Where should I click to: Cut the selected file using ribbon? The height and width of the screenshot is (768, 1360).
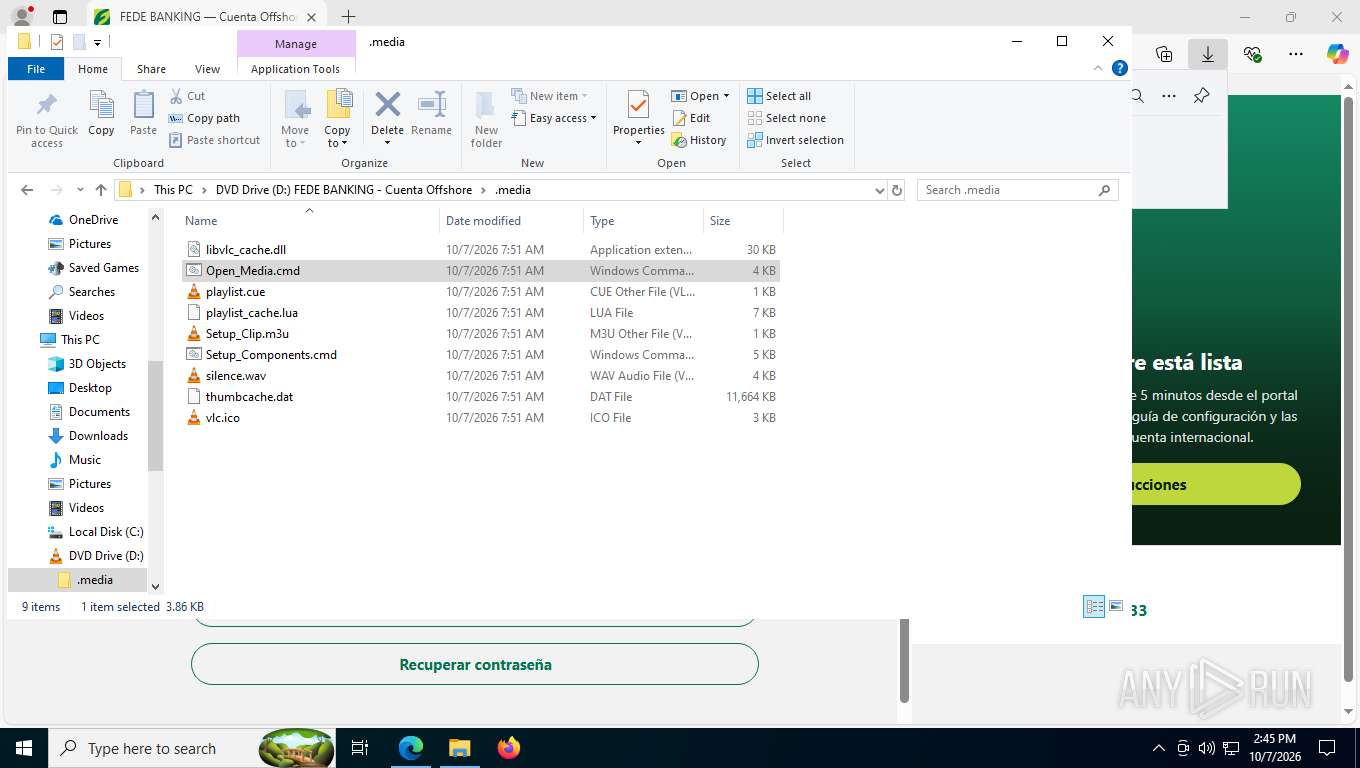pyautogui.click(x=187, y=96)
